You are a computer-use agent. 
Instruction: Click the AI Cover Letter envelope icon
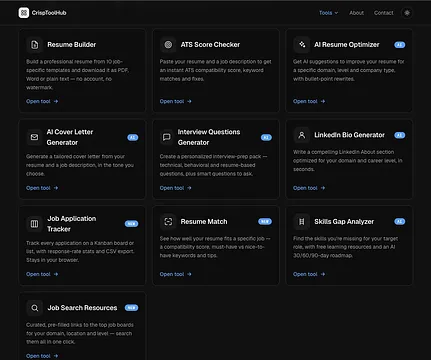(x=34, y=137)
